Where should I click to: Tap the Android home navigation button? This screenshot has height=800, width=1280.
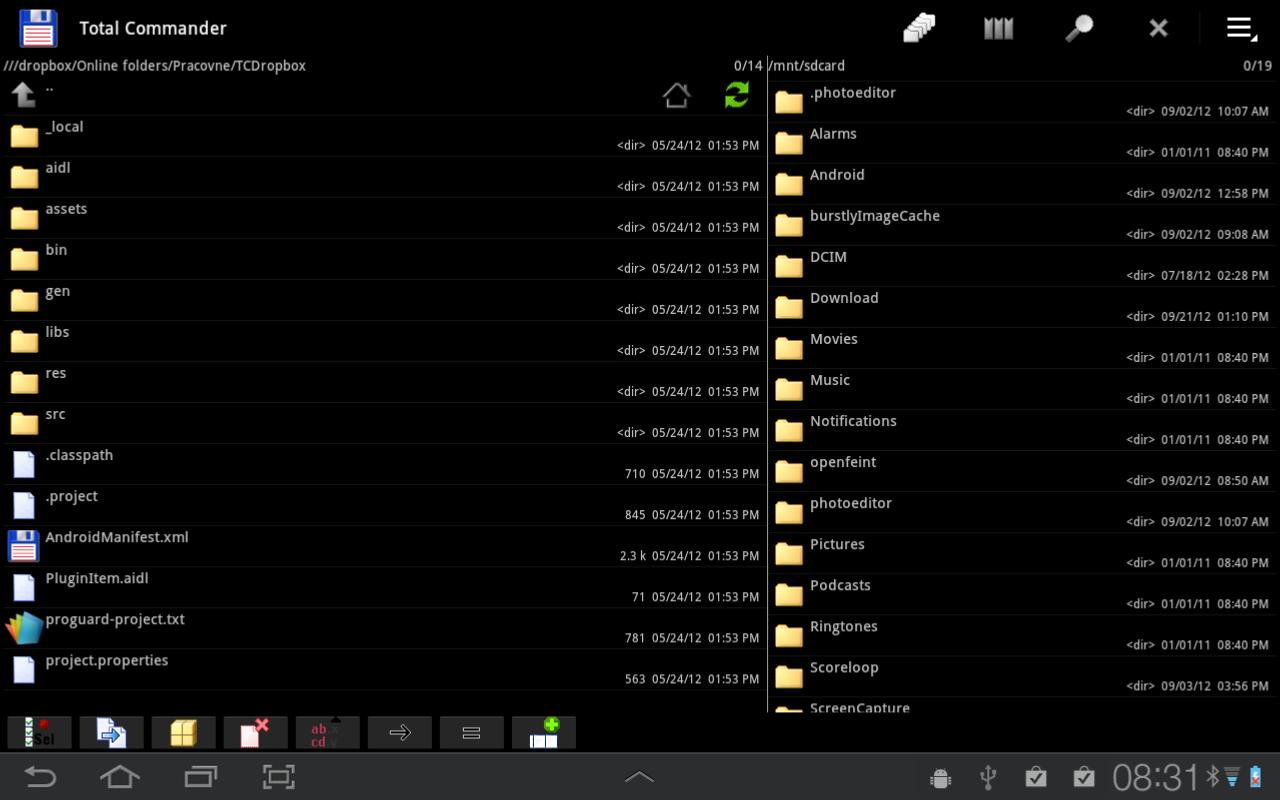[x=120, y=777]
